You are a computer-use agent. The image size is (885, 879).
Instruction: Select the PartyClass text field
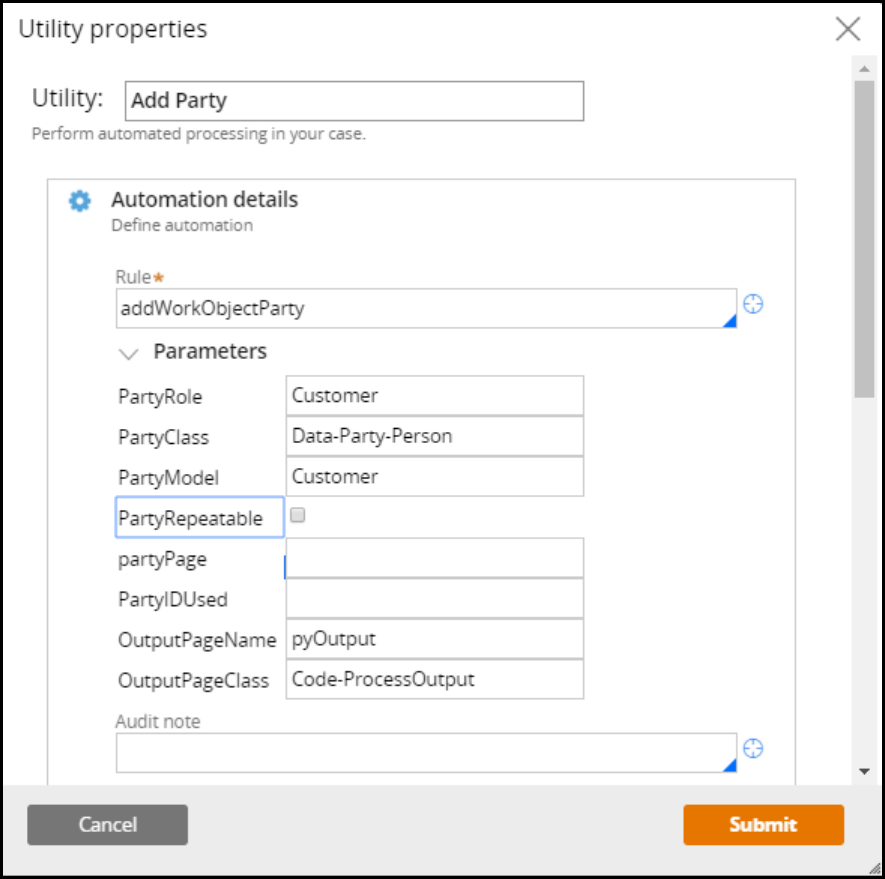[434, 436]
